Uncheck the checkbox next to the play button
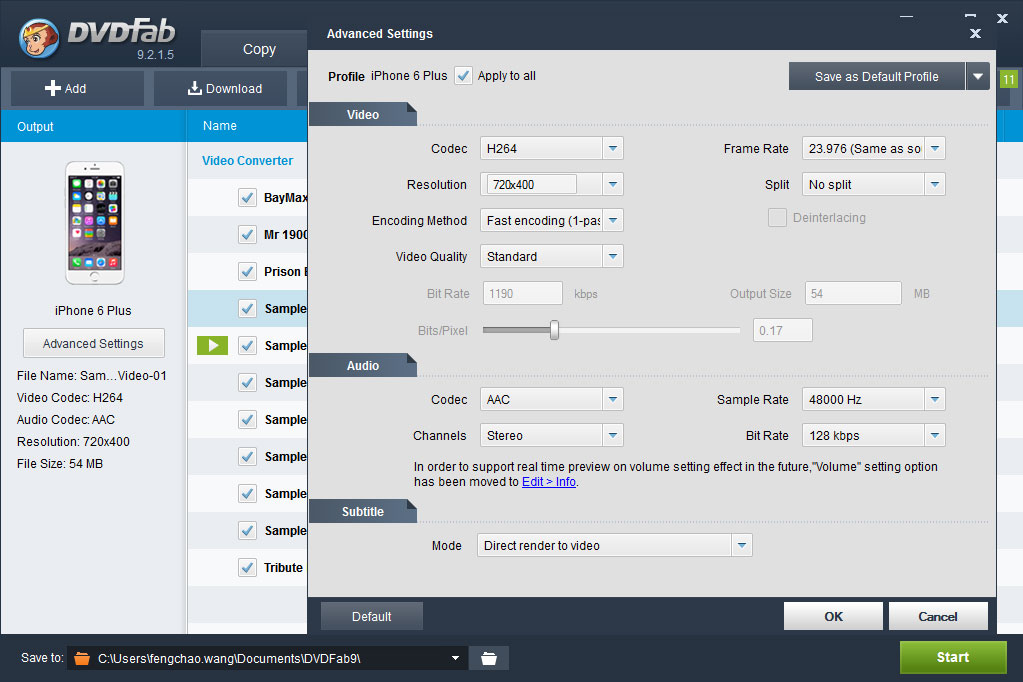This screenshot has height=682, width=1023. [x=247, y=345]
